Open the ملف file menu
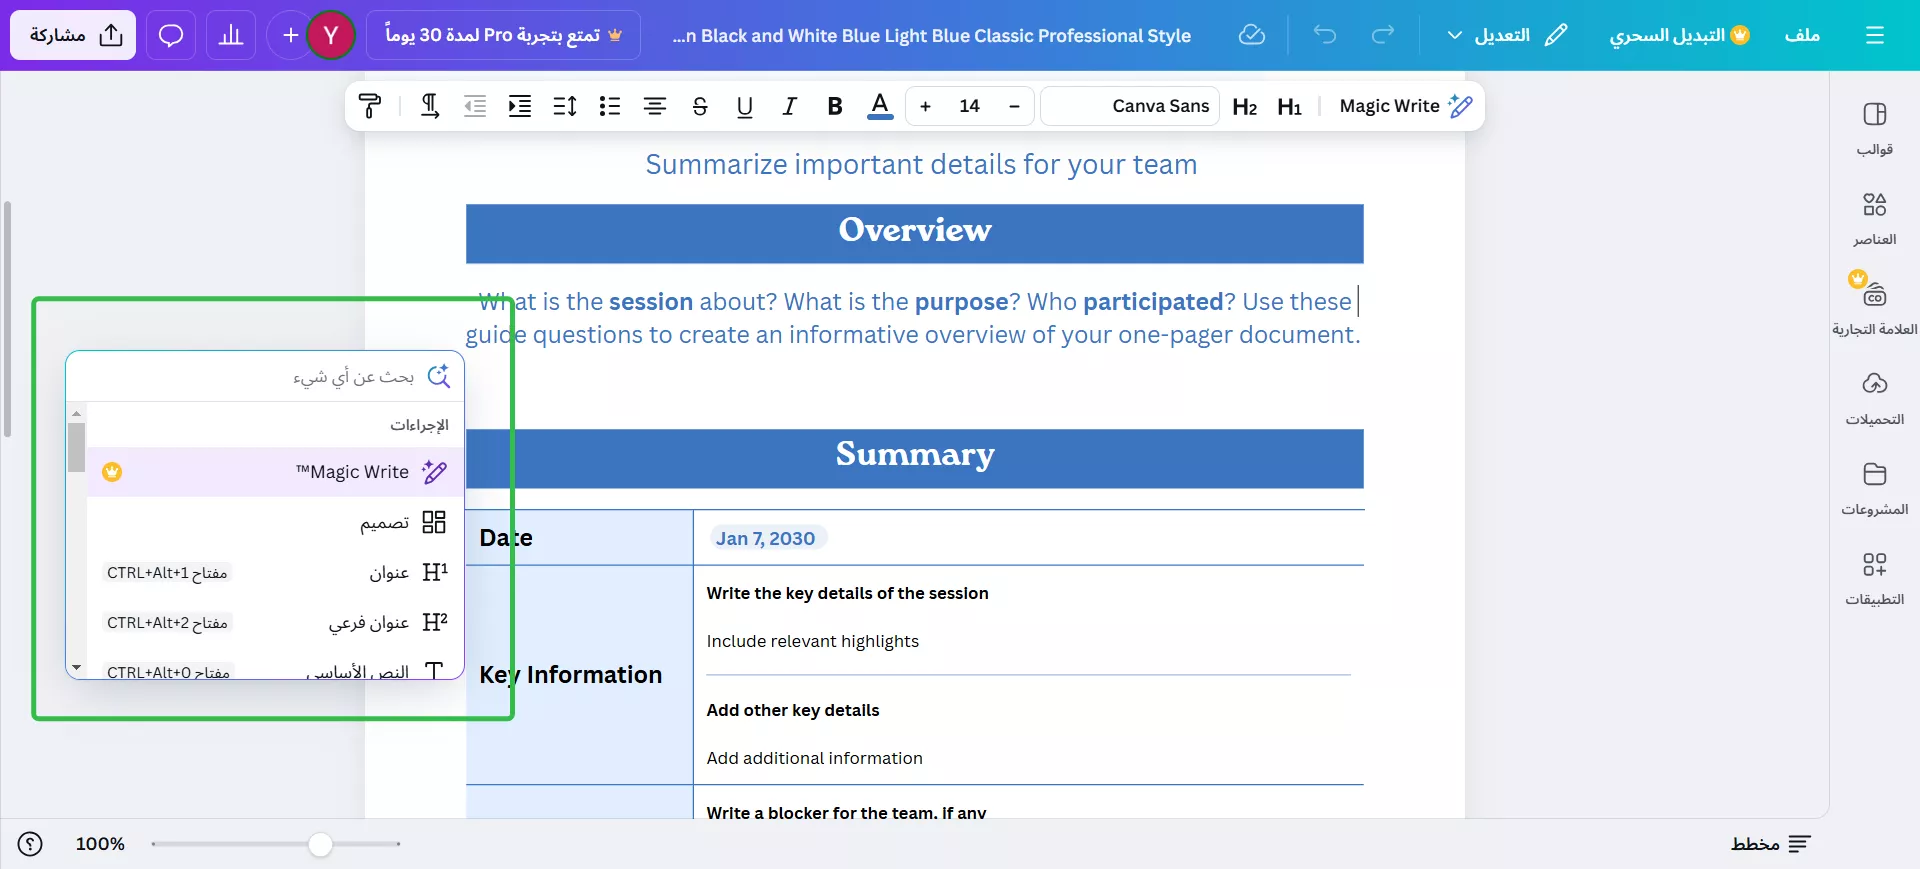Viewport: 1920px width, 869px height. [1802, 35]
